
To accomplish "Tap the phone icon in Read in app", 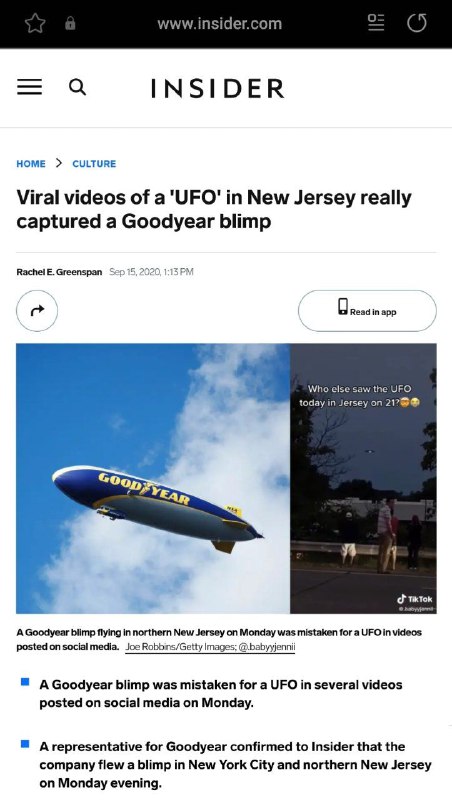I will click(x=343, y=306).
